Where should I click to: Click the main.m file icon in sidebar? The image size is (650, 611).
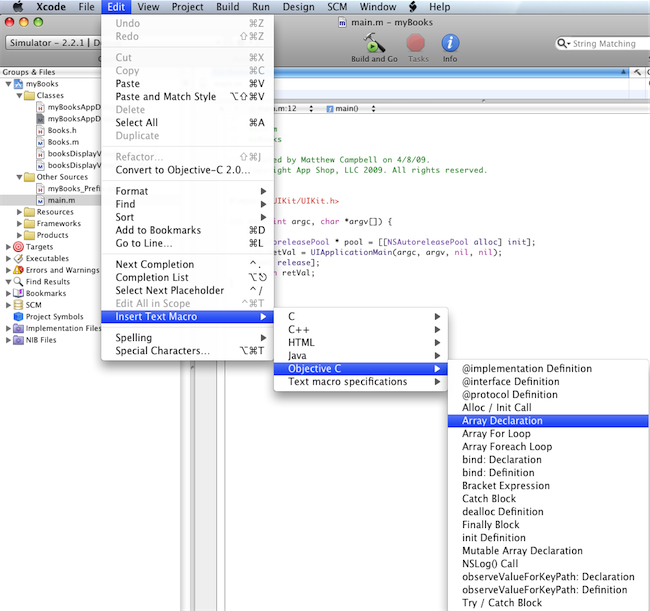click(x=40, y=200)
